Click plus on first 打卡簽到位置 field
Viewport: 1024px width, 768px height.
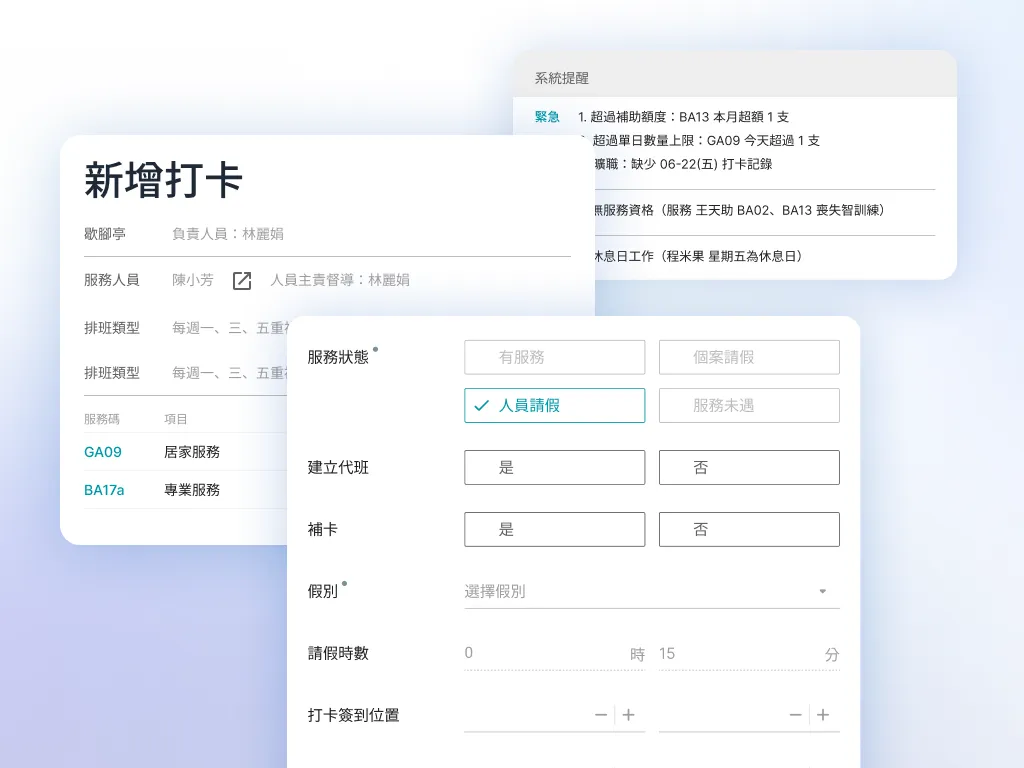(x=628, y=715)
